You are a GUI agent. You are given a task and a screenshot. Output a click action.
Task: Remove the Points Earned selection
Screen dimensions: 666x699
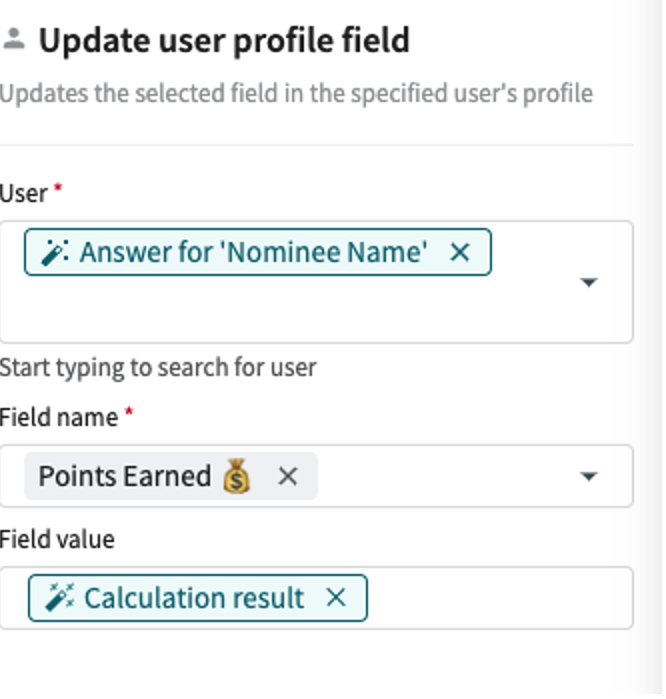pyautogui.click(x=288, y=477)
